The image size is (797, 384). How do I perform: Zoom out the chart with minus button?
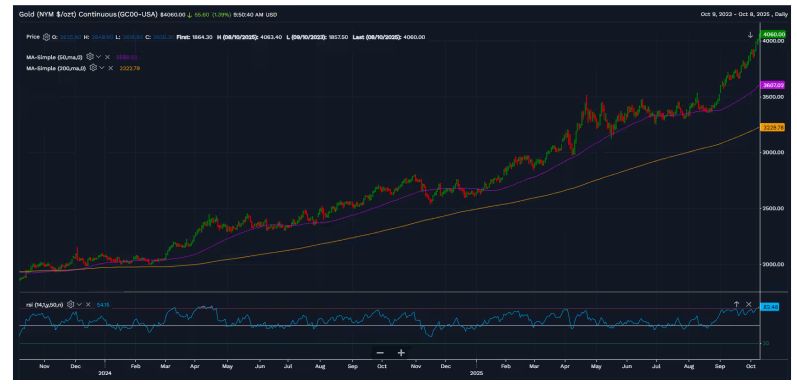pyautogui.click(x=380, y=352)
